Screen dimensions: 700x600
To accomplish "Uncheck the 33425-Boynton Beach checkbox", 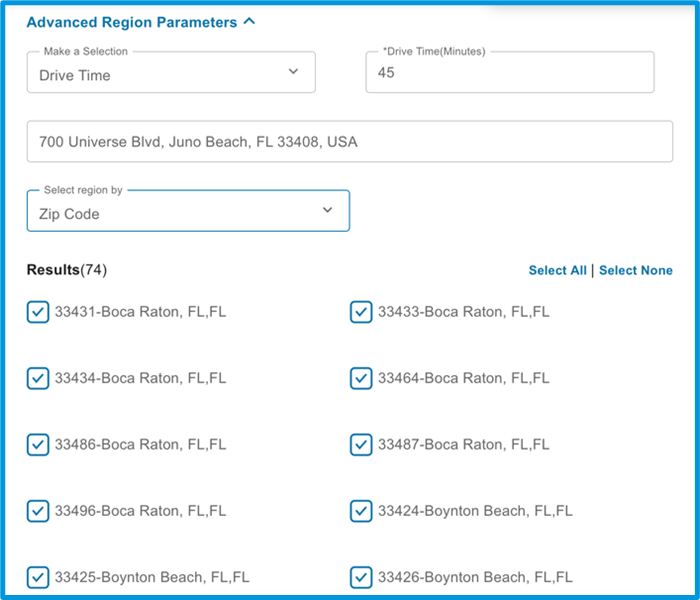I will (x=38, y=577).
